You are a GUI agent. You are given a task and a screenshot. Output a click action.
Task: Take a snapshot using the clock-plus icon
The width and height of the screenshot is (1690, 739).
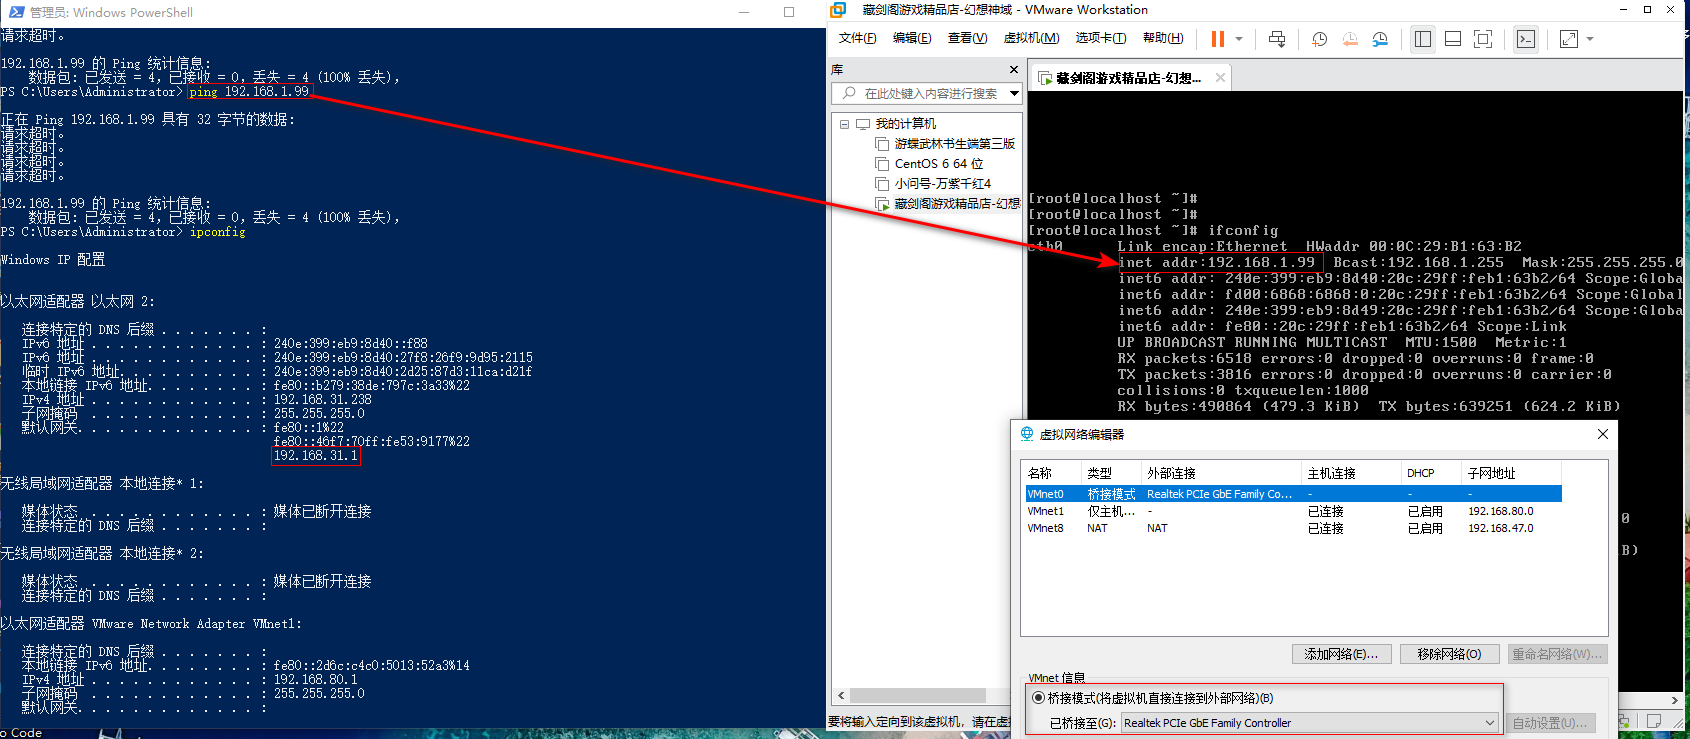pyautogui.click(x=1319, y=39)
